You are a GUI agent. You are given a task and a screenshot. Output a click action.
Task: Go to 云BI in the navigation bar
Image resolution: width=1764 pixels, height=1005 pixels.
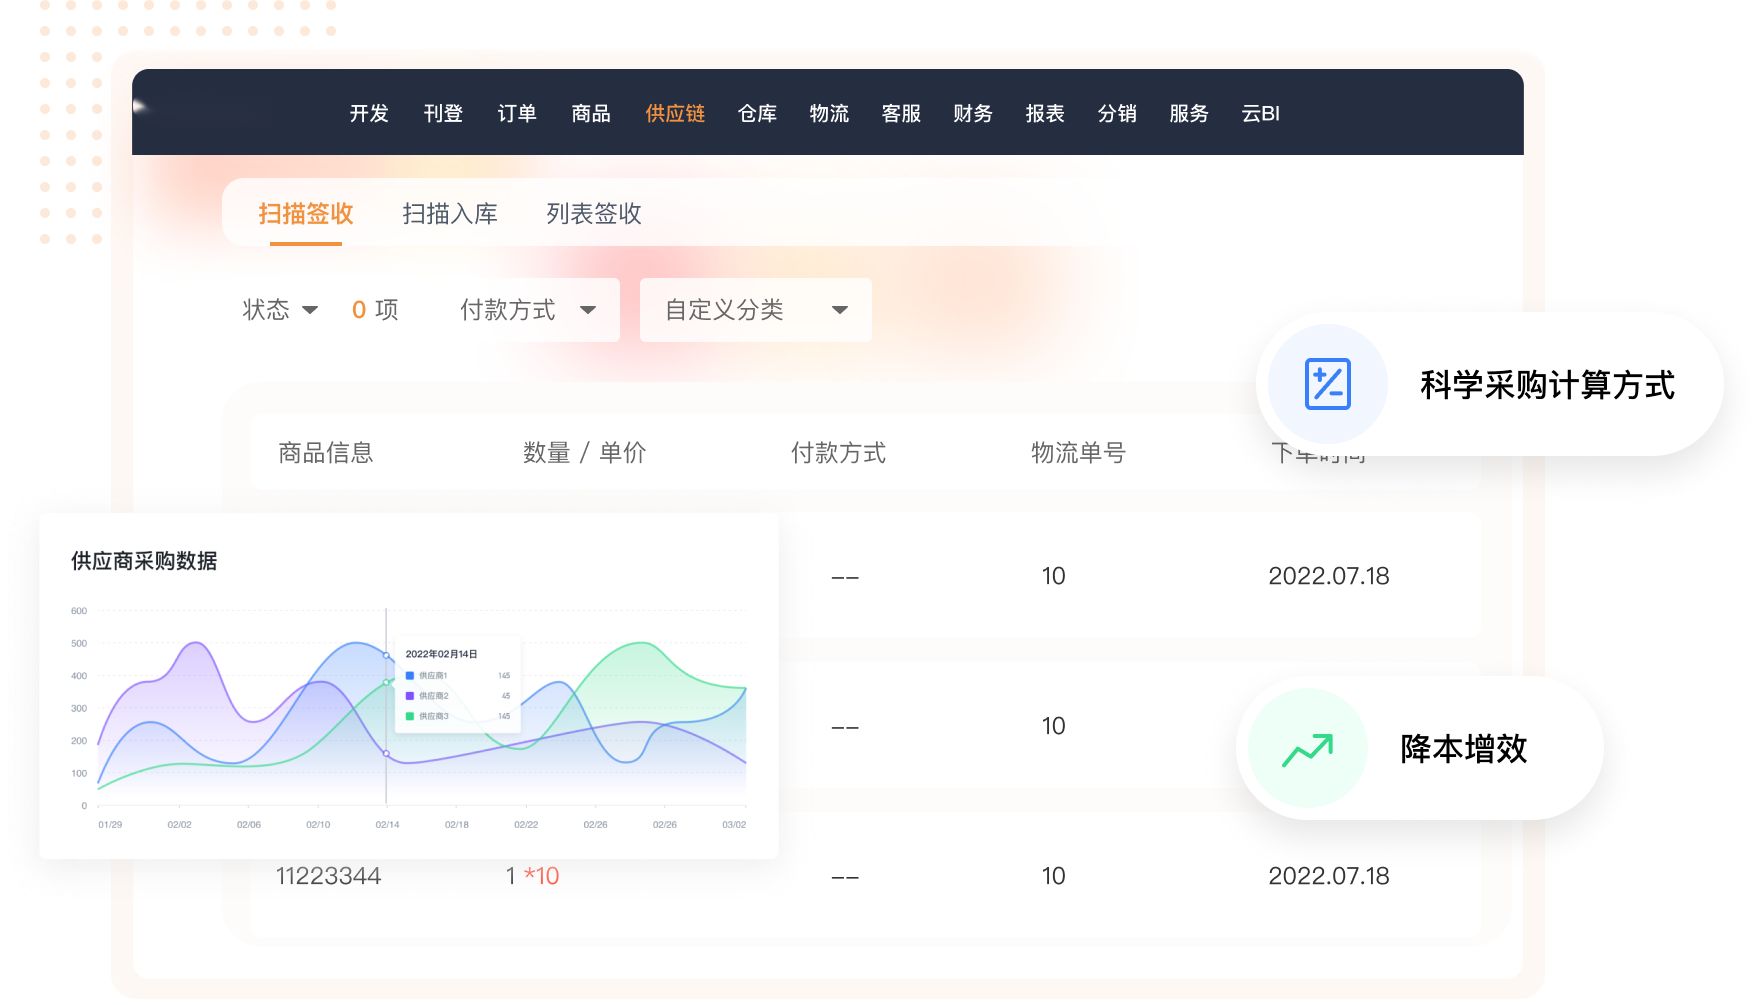1260,114
